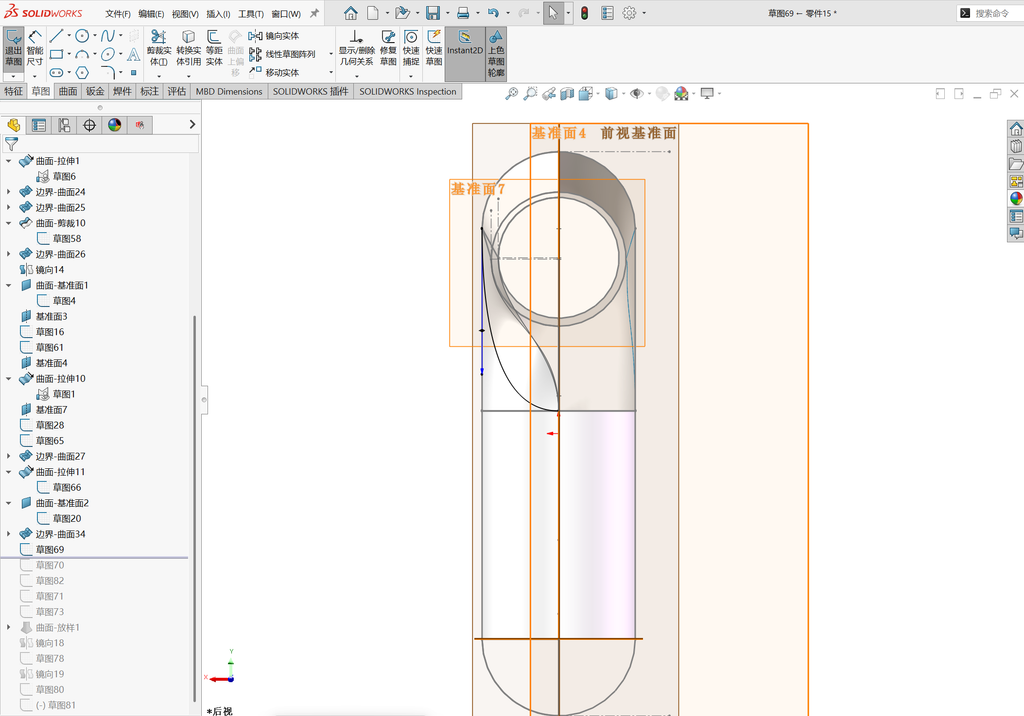This screenshot has height=716, width=1024.
Task: Click Zoom to Fit in view toolbar
Action: tap(511, 94)
